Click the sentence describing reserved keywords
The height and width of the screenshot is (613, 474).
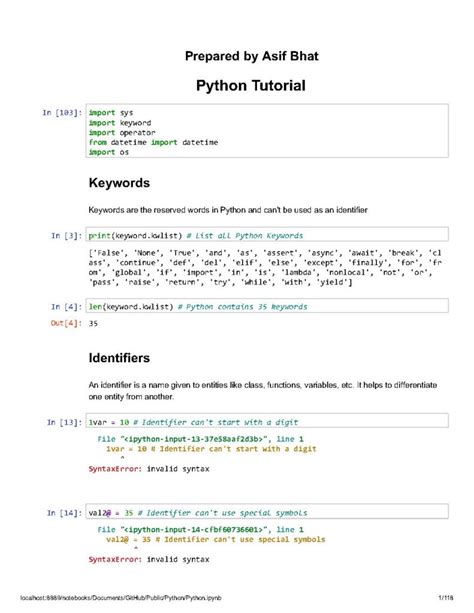point(228,210)
